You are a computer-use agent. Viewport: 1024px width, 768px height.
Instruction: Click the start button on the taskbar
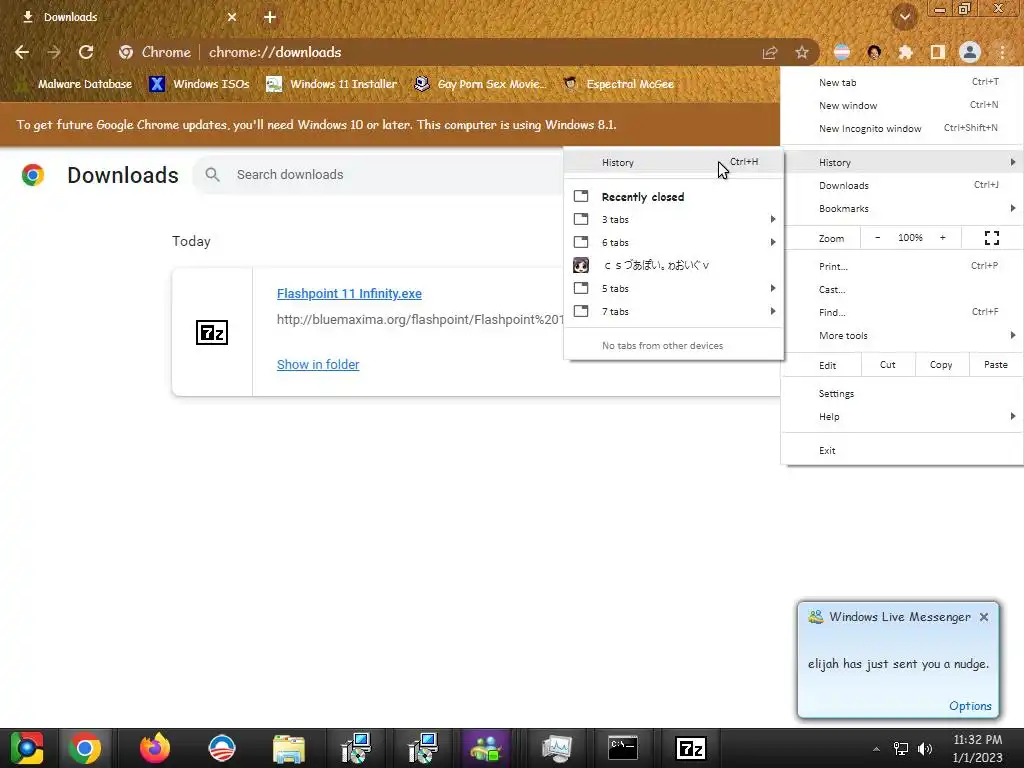click(x=26, y=748)
